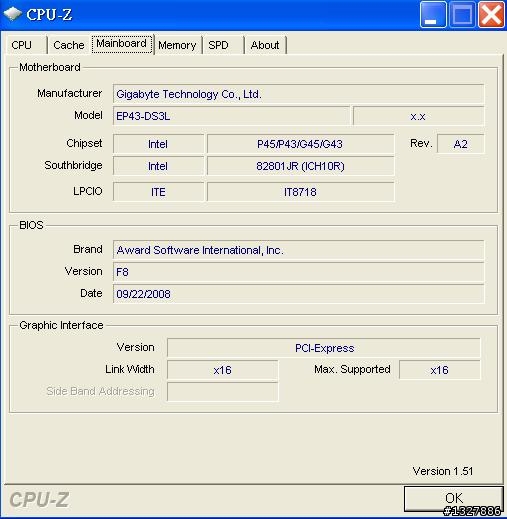Select BIOS Version field F8
The width and height of the screenshot is (507, 519).
click(x=298, y=272)
